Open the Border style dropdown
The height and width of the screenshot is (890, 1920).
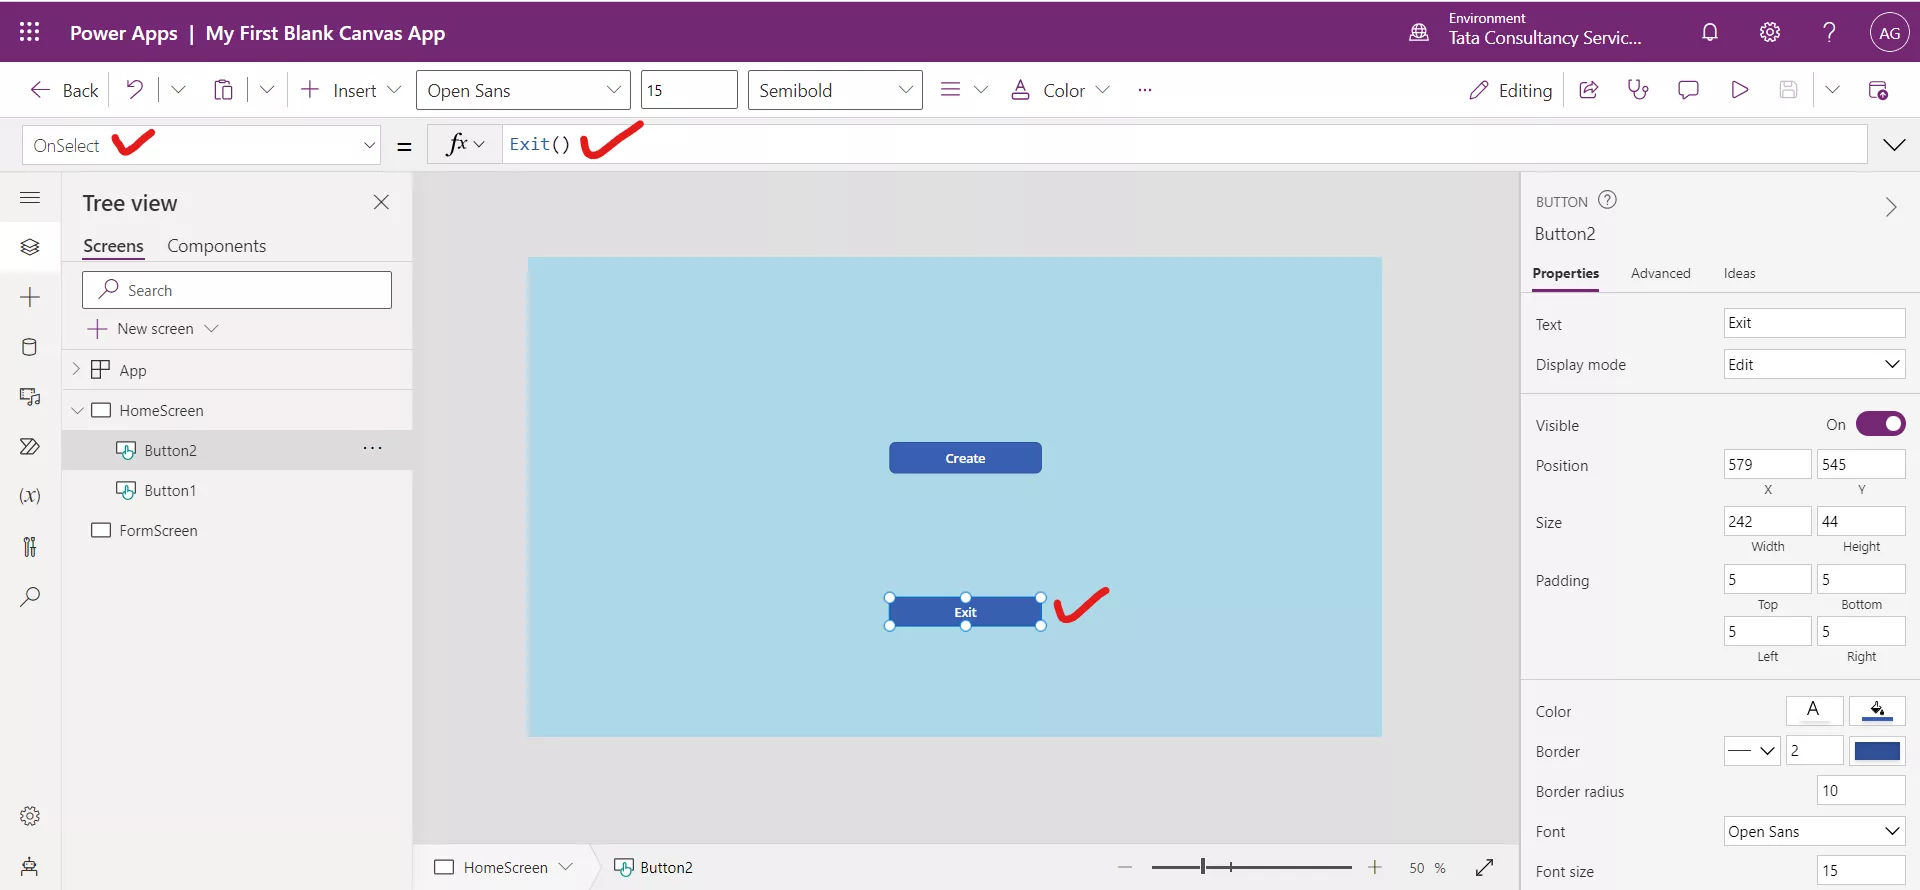(x=1752, y=750)
